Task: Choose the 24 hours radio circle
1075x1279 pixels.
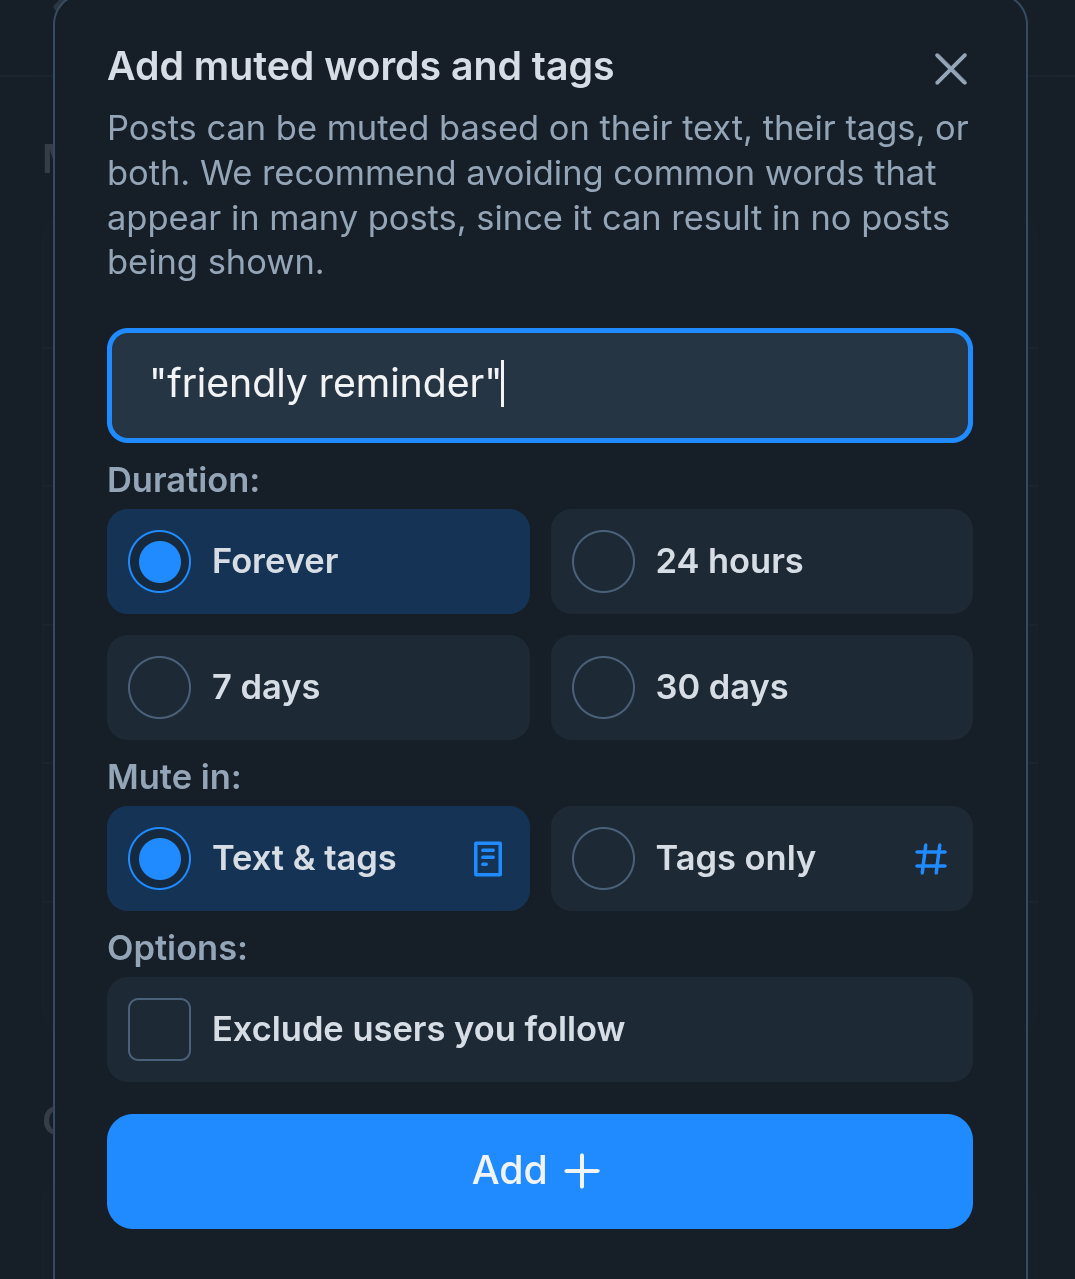Action: (x=603, y=561)
